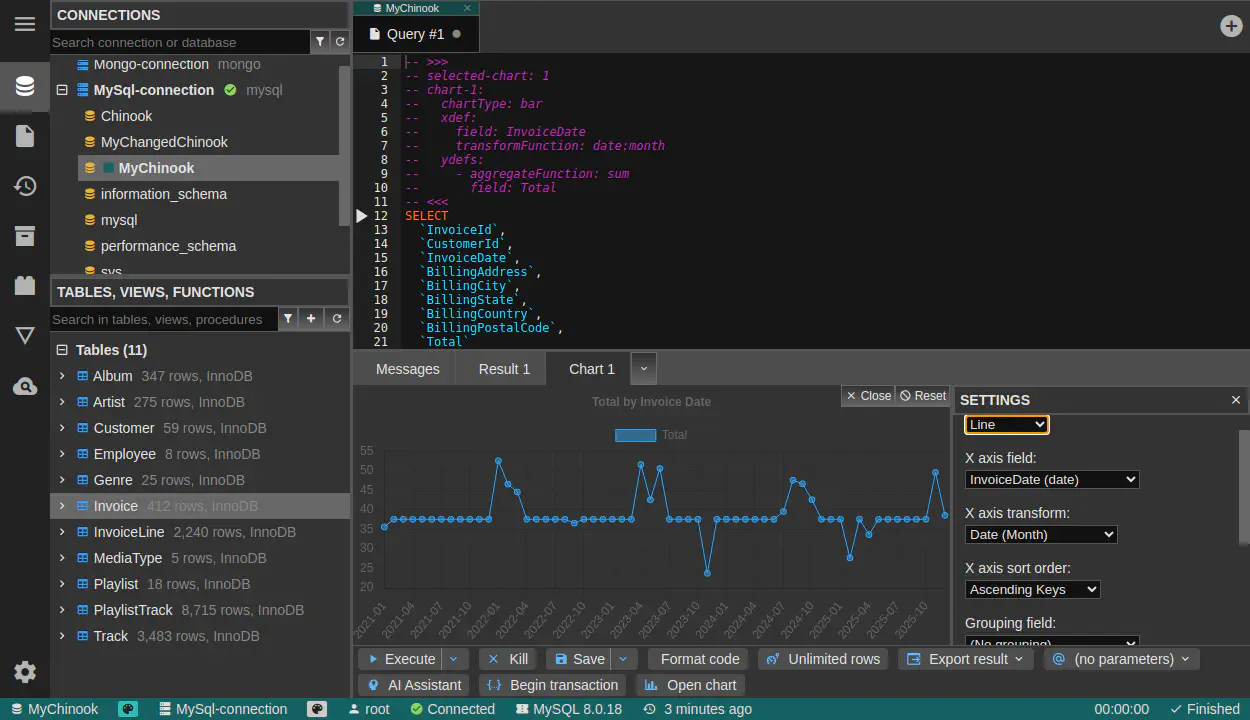Switch to the Messages tab

(x=408, y=369)
